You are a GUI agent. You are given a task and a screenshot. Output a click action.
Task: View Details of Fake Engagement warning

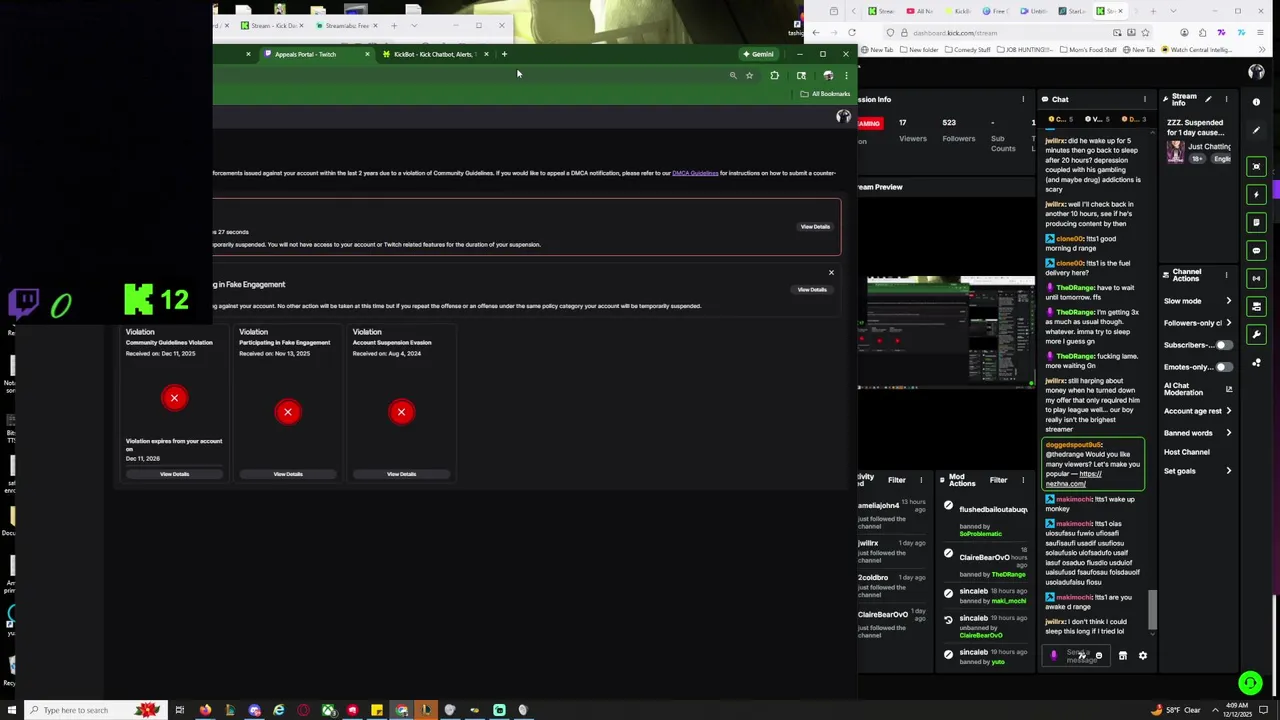coord(812,290)
